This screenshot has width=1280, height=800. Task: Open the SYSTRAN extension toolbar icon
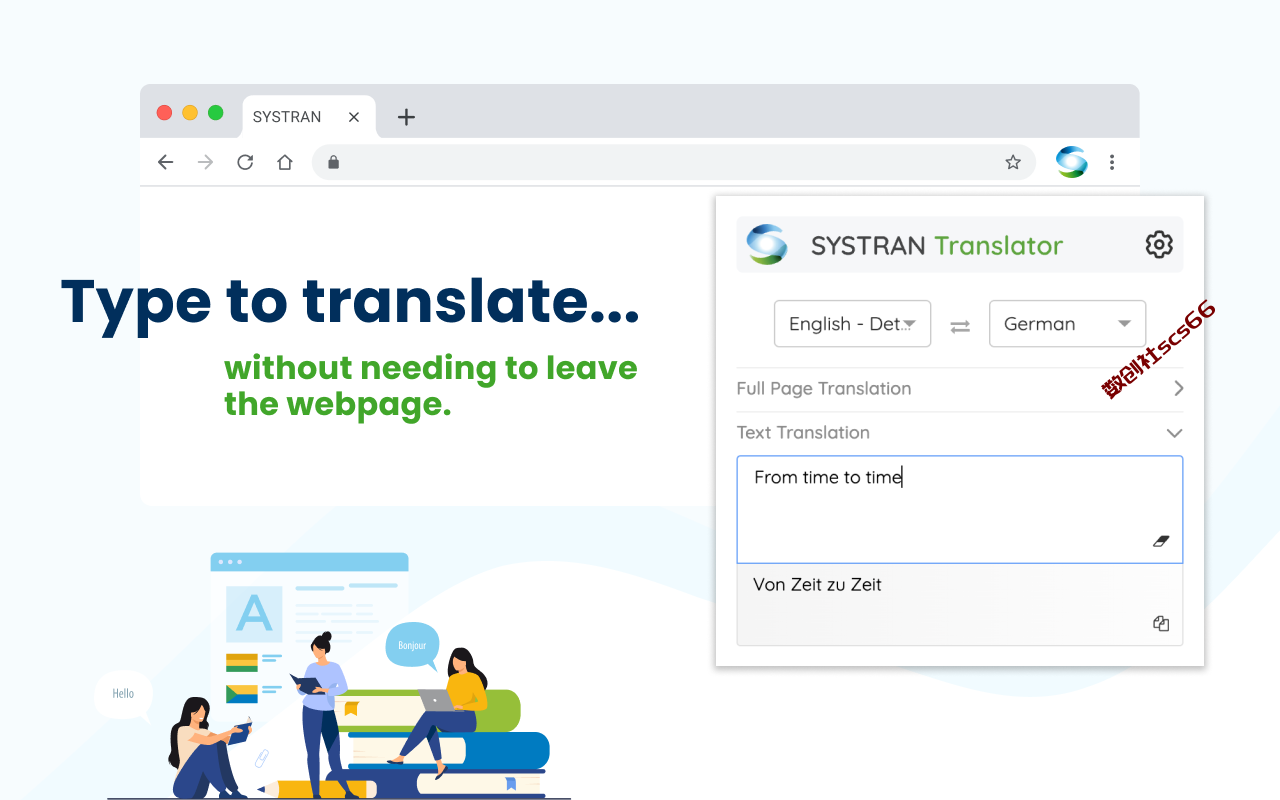(x=1071, y=162)
